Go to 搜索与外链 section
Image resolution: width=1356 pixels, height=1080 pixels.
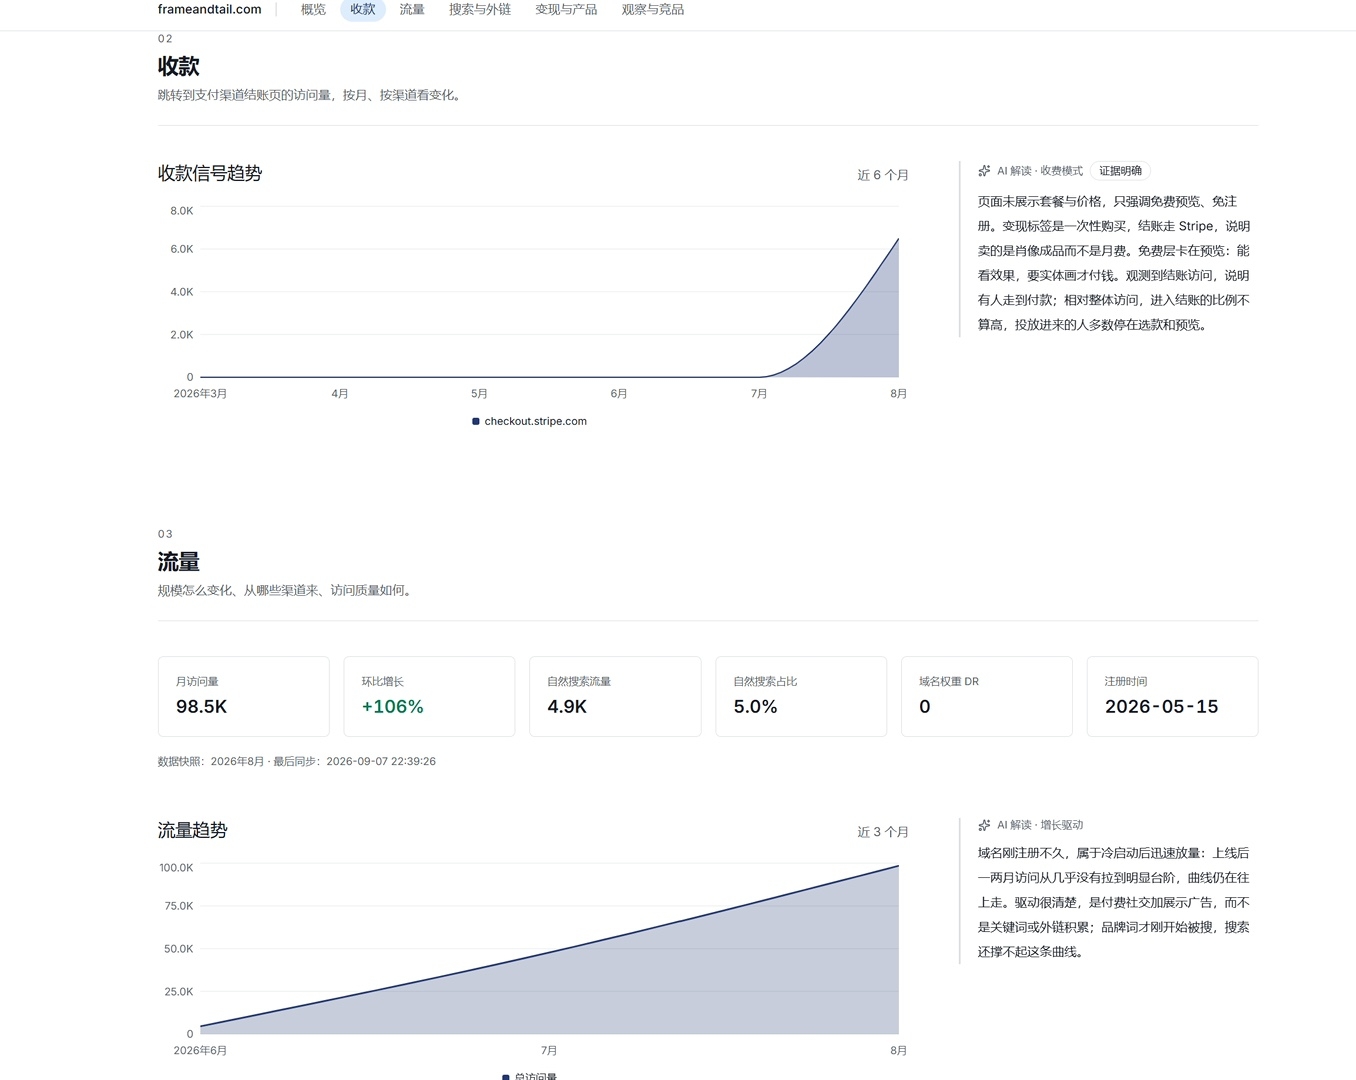click(x=480, y=10)
